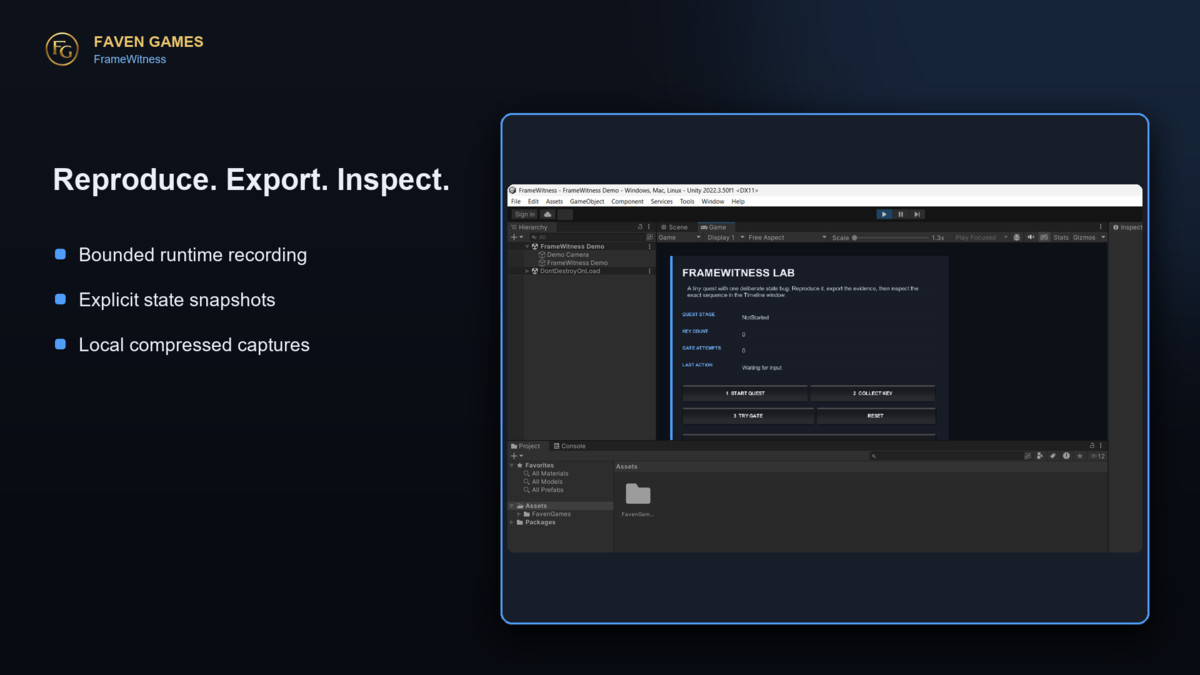Select All Models saved search

coord(543,482)
